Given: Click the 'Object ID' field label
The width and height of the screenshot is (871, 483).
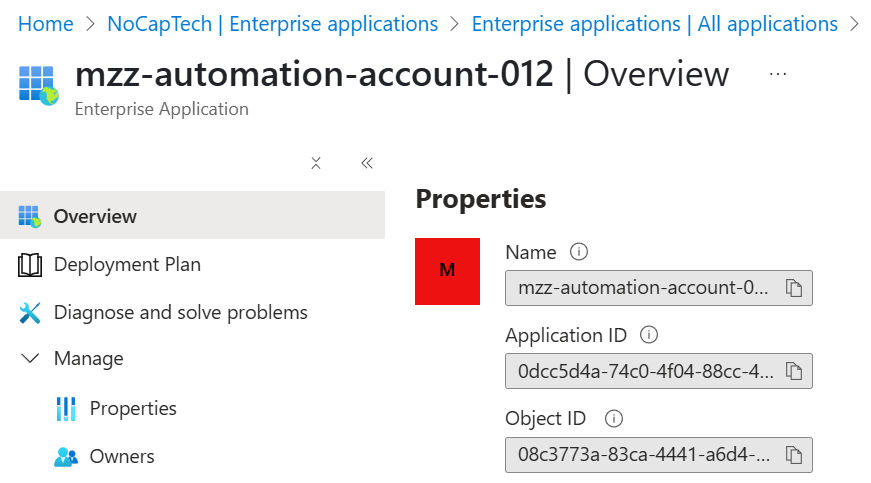Looking at the screenshot, I should 545,419.
